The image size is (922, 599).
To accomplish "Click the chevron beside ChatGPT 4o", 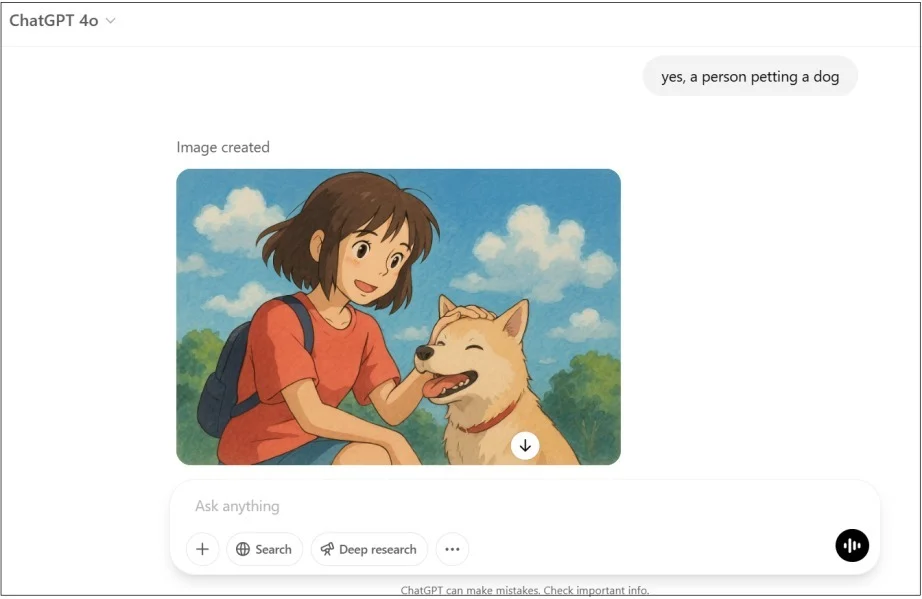I will (110, 21).
